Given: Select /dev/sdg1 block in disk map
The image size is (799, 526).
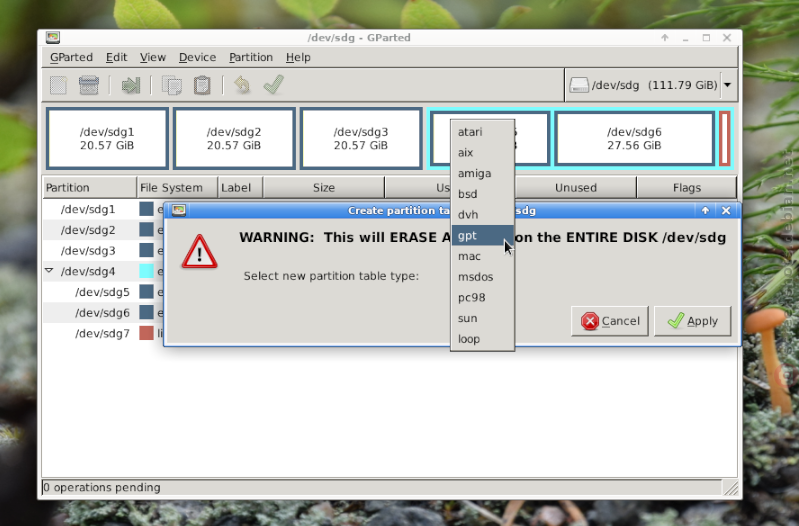Looking at the screenshot, I should point(107,139).
